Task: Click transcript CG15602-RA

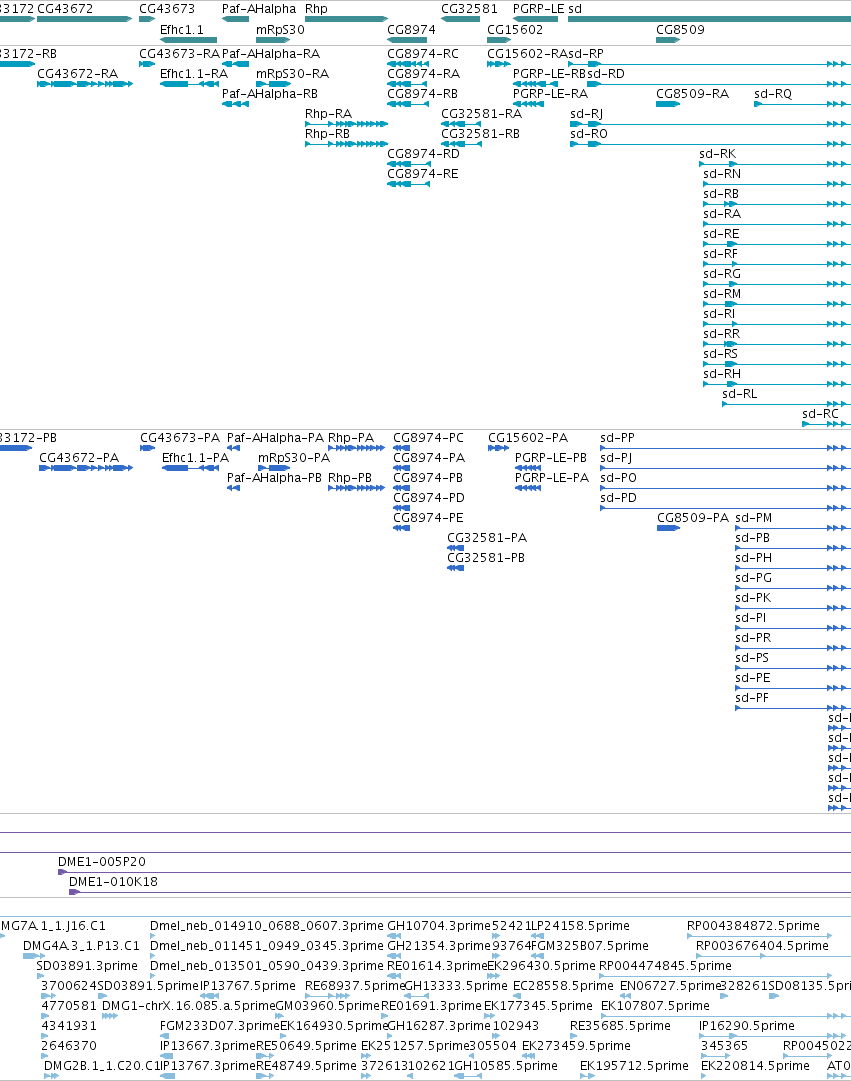Action: pyautogui.click(x=528, y=54)
